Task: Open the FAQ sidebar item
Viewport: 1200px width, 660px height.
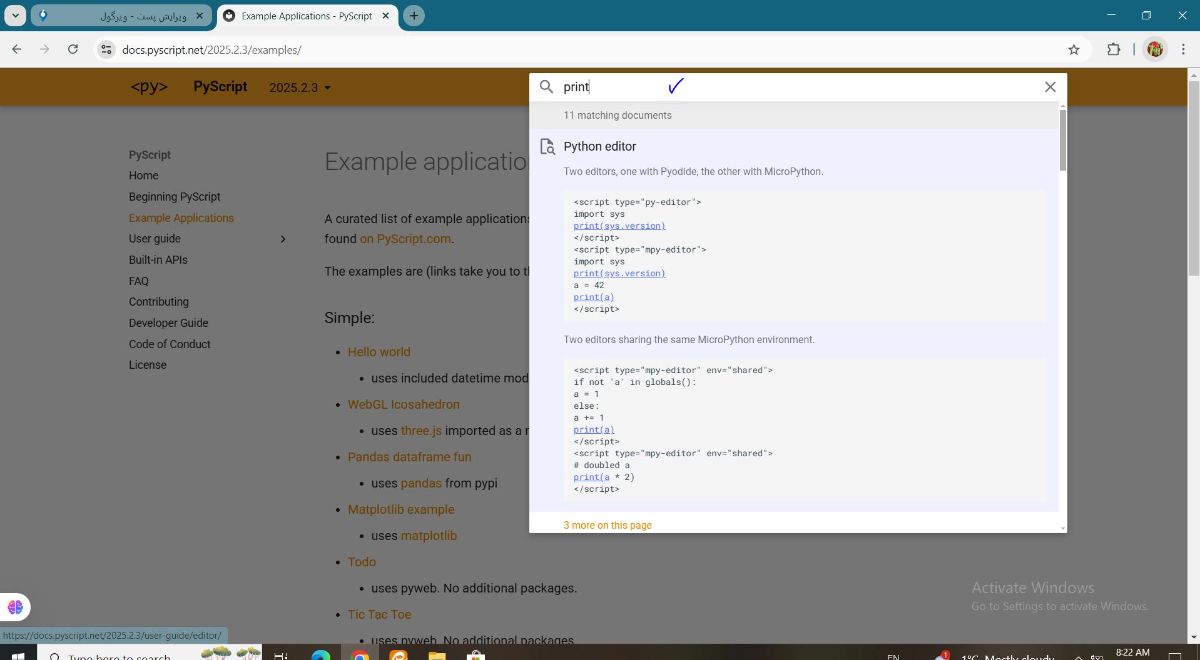Action: (139, 281)
